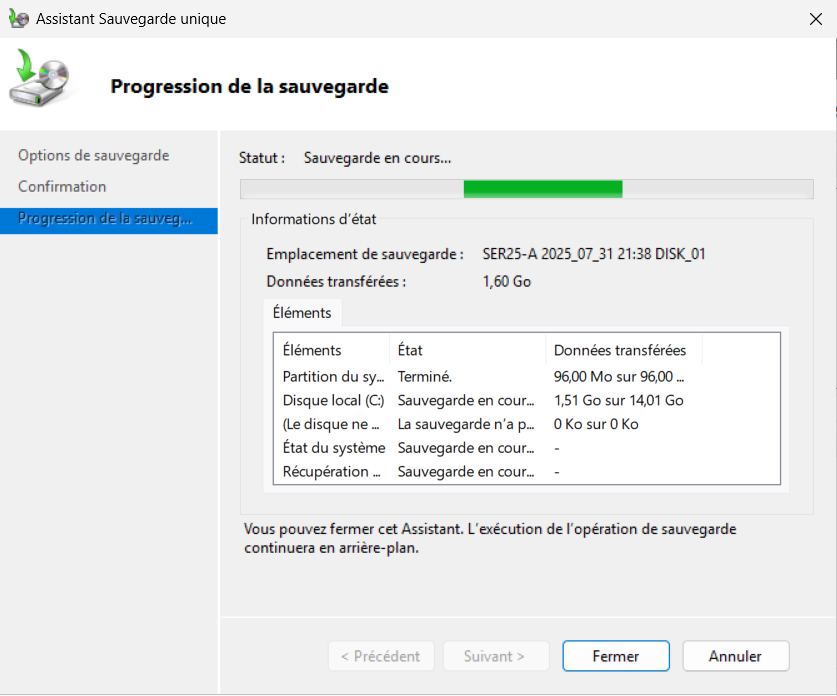The height and width of the screenshot is (696, 837).
Task: Select the État du système row
Action: tap(334, 448)
